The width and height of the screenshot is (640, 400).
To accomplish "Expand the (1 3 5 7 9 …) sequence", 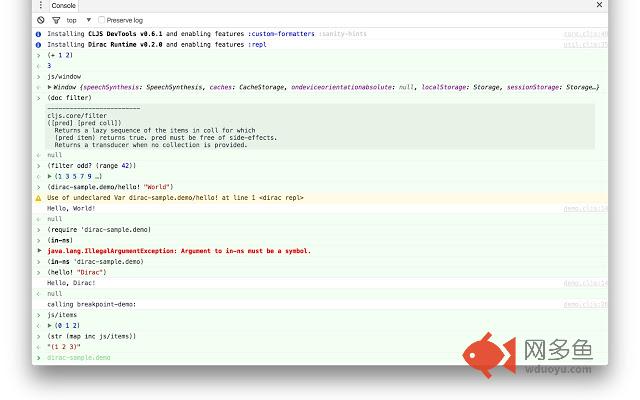I will tap(49, 176).
